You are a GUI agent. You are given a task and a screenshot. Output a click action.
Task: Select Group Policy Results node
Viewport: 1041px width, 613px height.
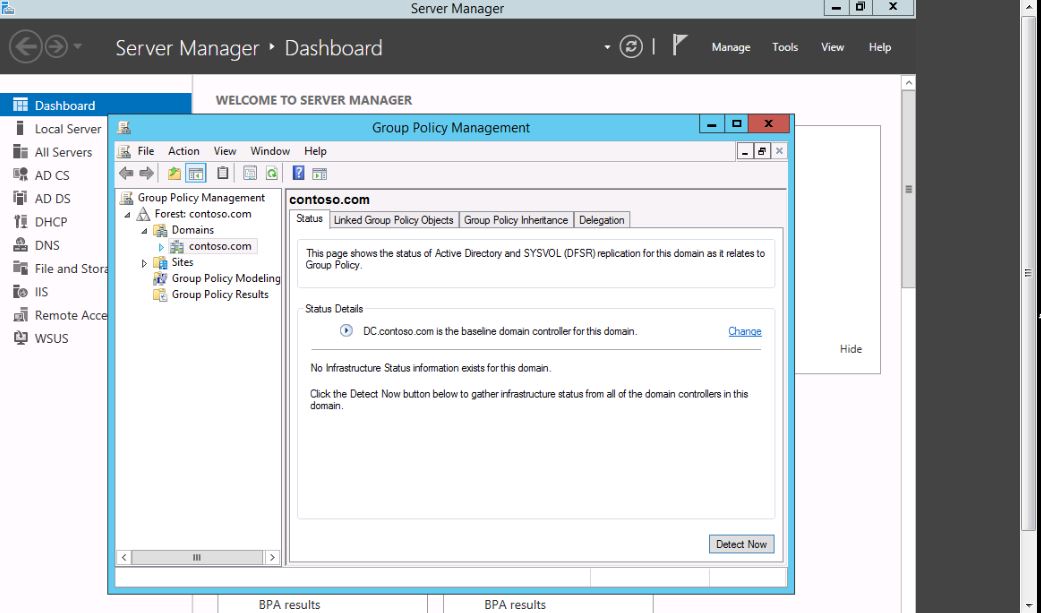coord(219,294)
